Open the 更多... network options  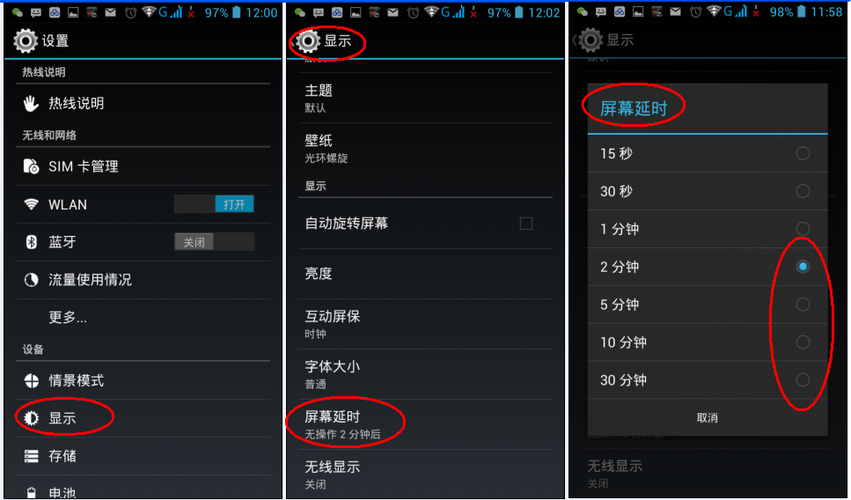click(143, 317)
